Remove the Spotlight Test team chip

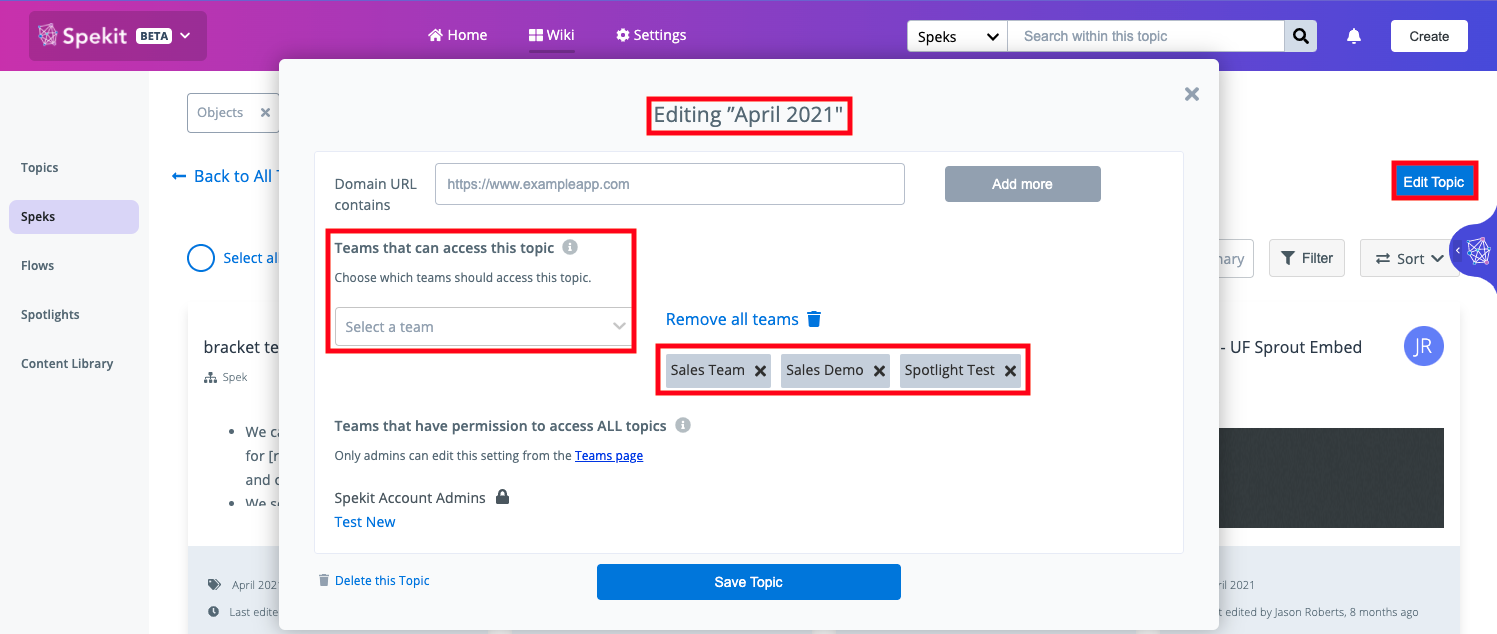pos(1010,371)
